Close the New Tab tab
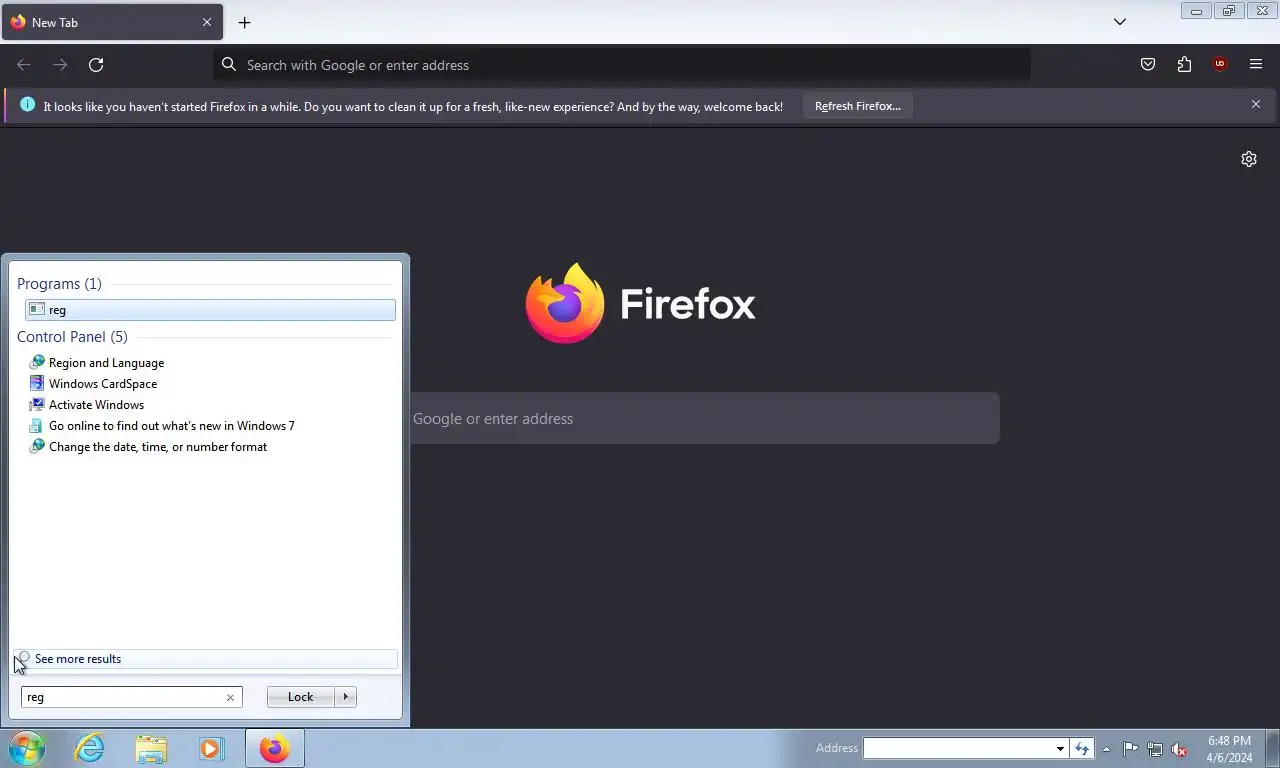The height and width of the screenshot is (768, 1280). pyautogui.click(x=207, y=22)
